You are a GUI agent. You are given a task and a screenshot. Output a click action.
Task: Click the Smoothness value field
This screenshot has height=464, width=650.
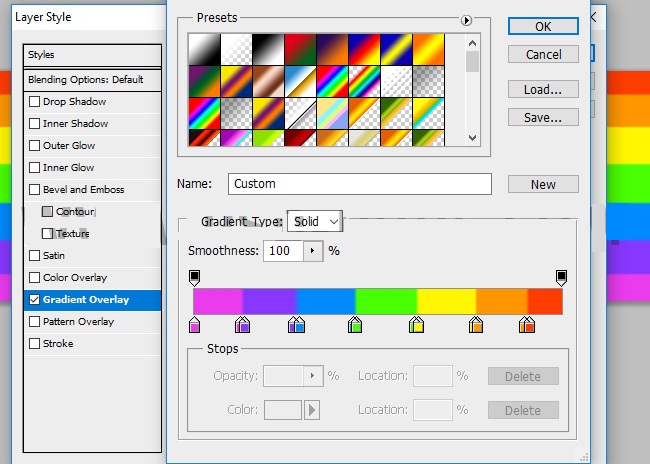pos(284,251)
